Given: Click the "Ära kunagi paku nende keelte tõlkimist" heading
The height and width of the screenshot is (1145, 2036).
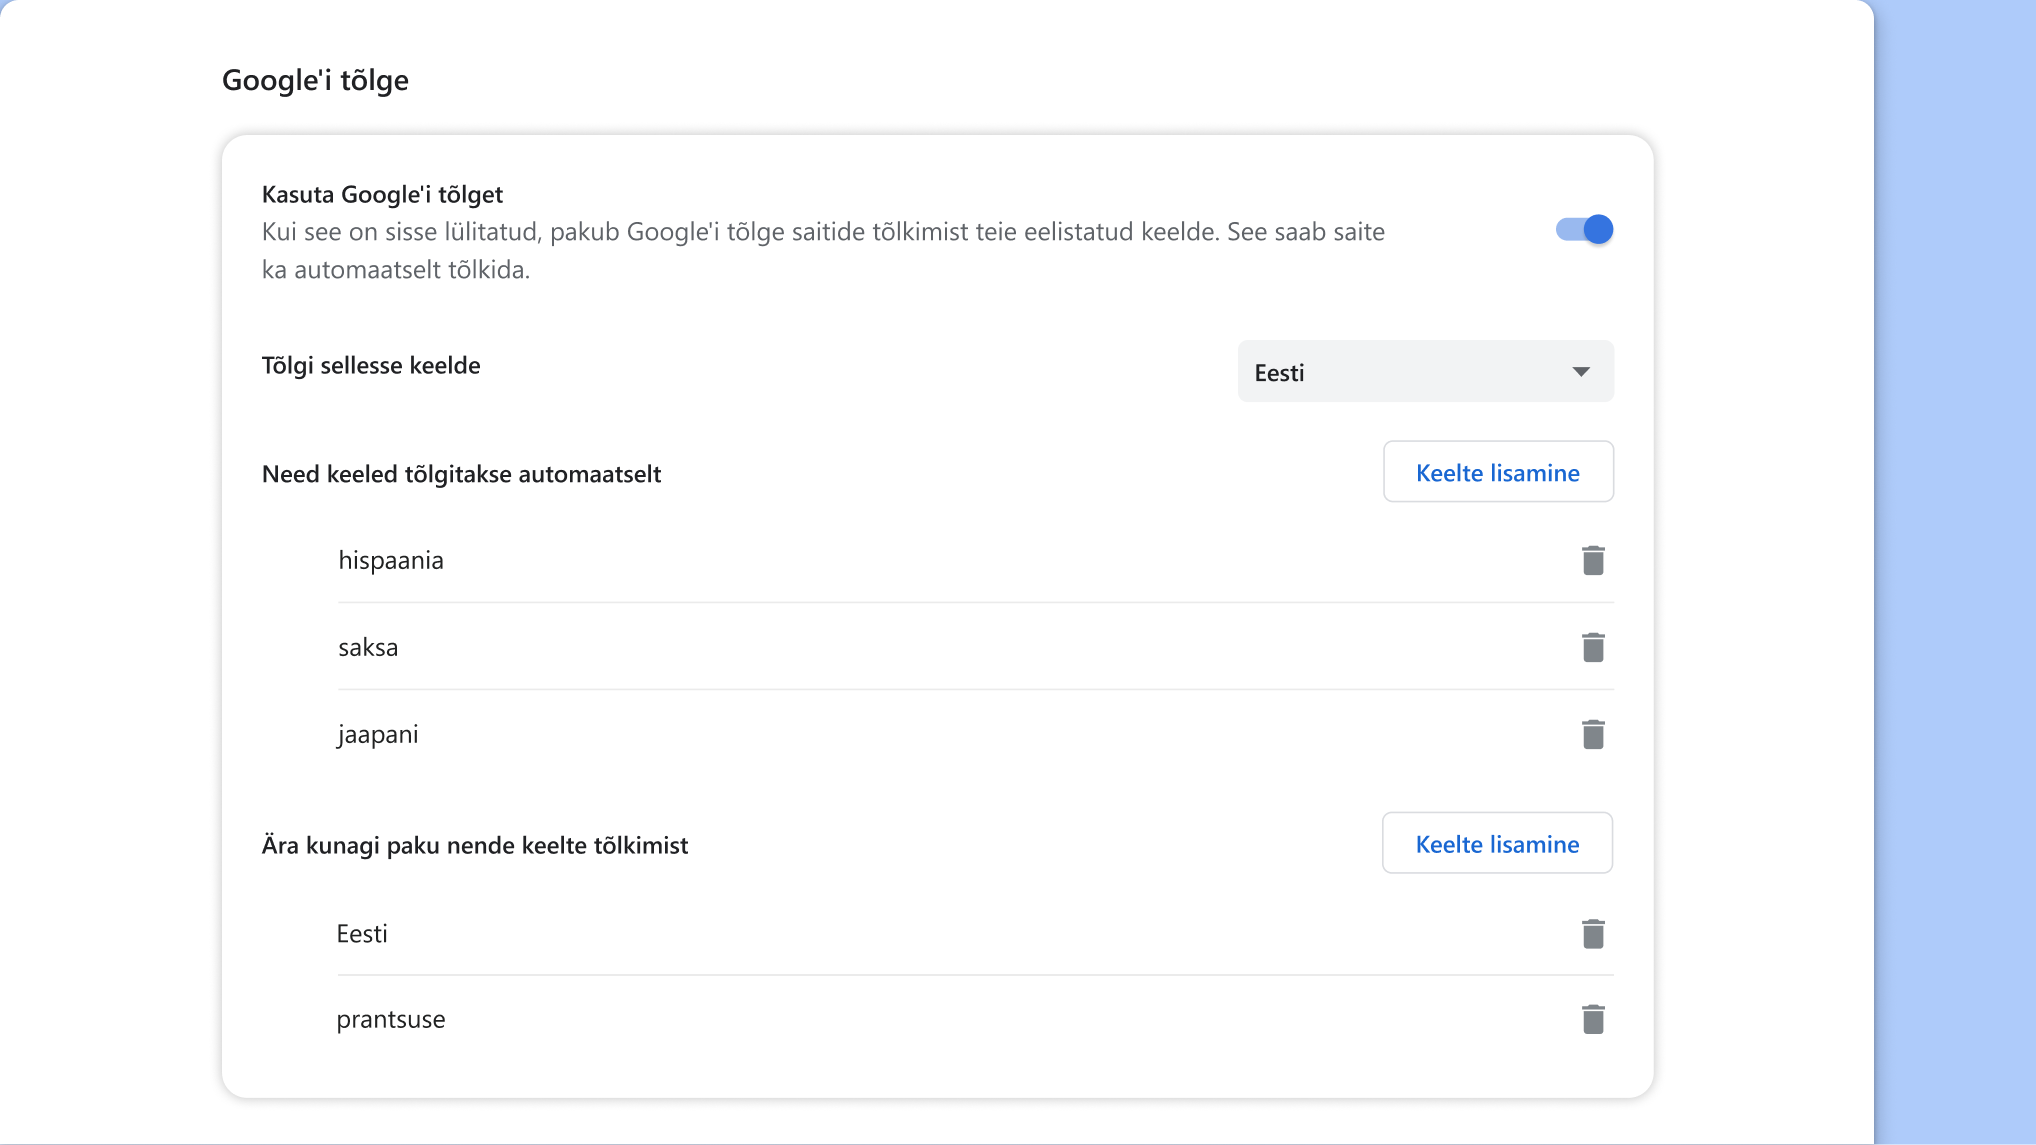Looking at the screenshot, I should click(x=475, y=845).
